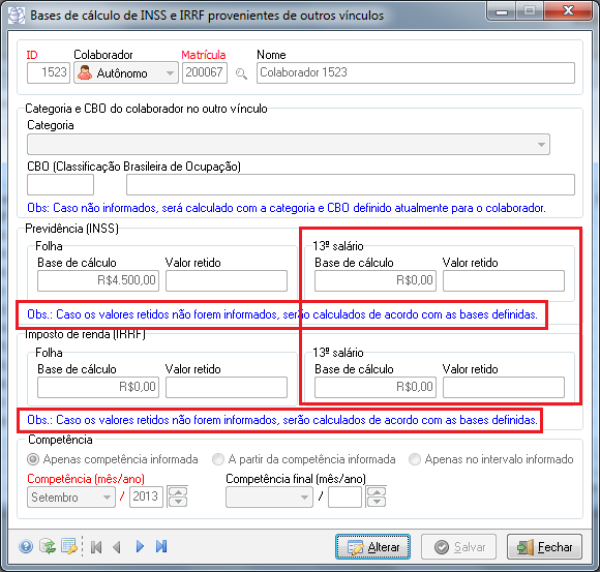This screenshot has width=600, height=572.
Task: Jump to the last record
Action: (161, 546)
